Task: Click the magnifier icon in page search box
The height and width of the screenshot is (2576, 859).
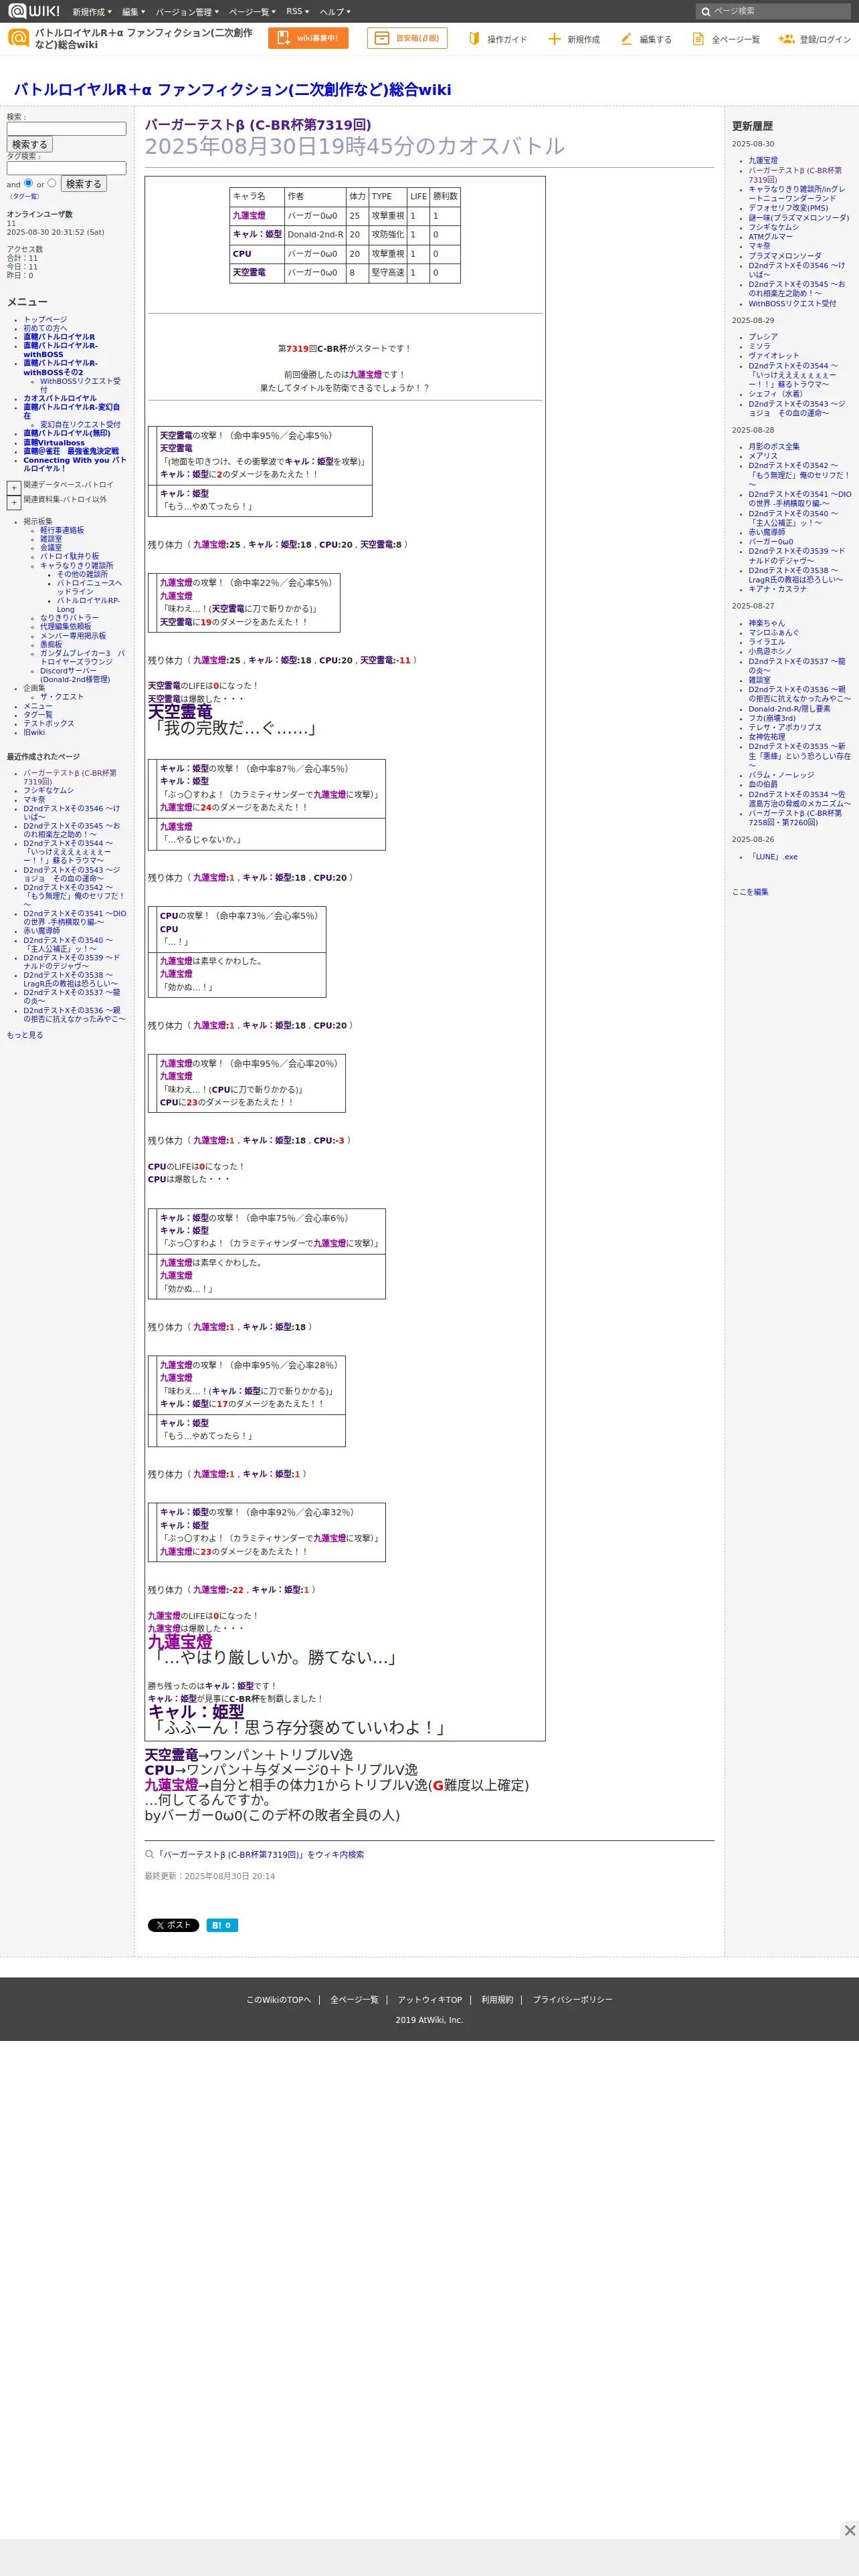Action: pos(706,11)
